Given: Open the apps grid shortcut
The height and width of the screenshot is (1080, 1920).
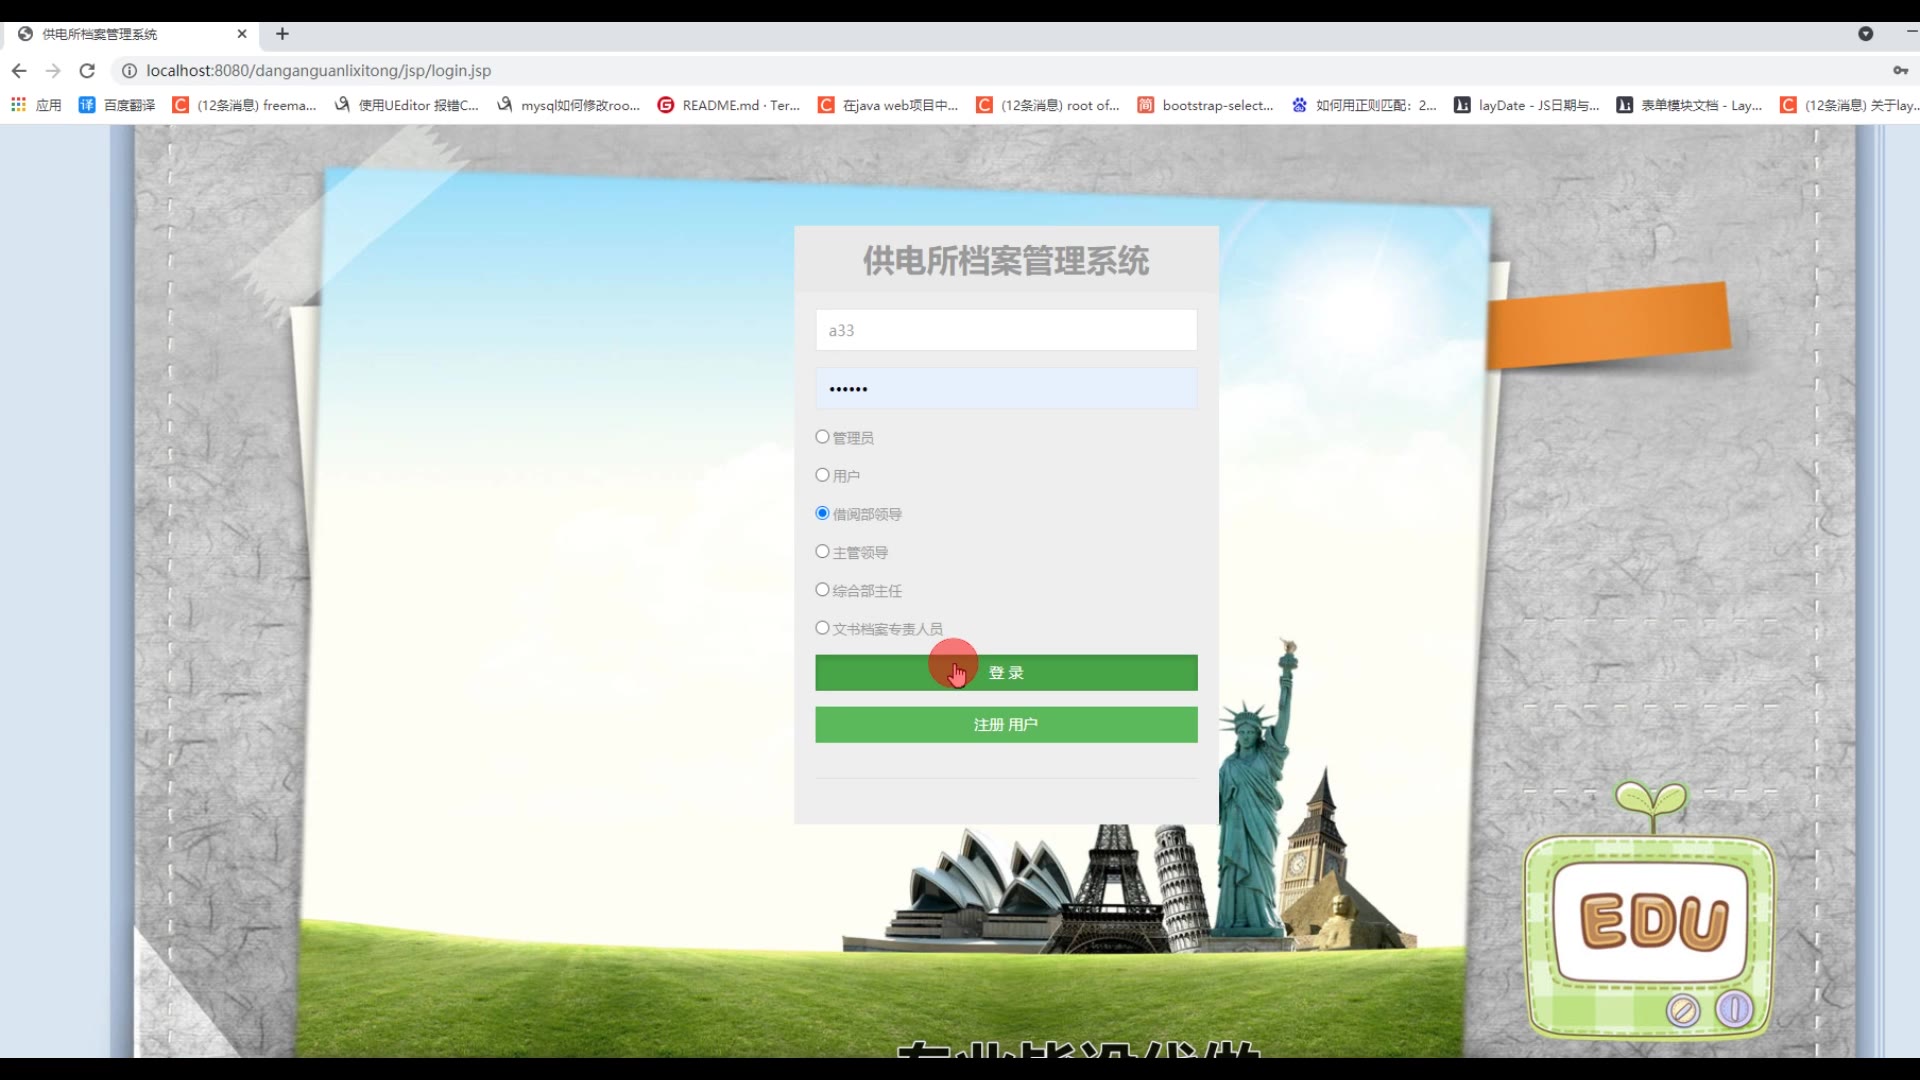Looking at the screenshot, I should [18, 105].
